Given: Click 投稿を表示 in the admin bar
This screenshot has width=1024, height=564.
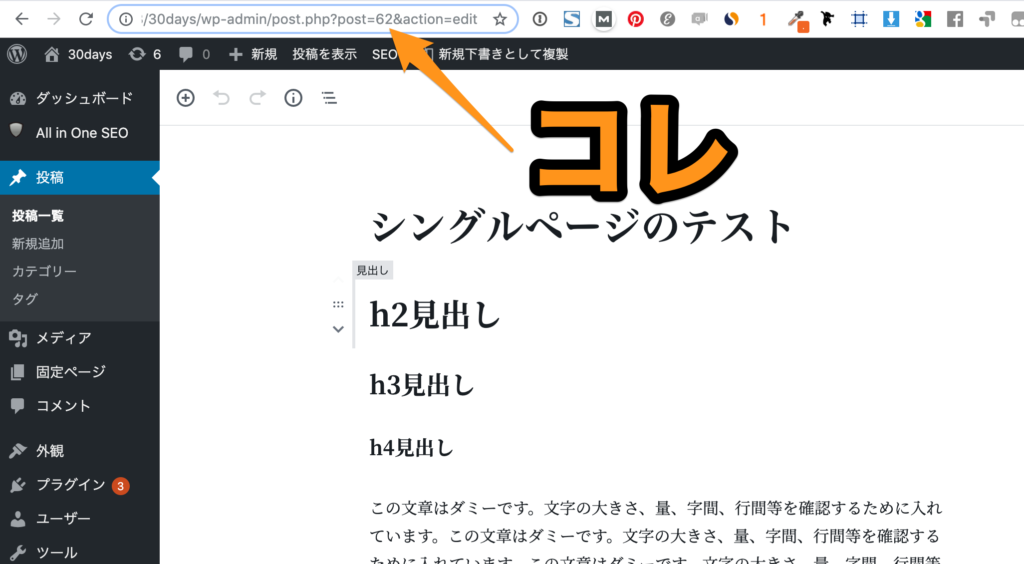Looking at the screenshot, I should (x=324, y=54).
